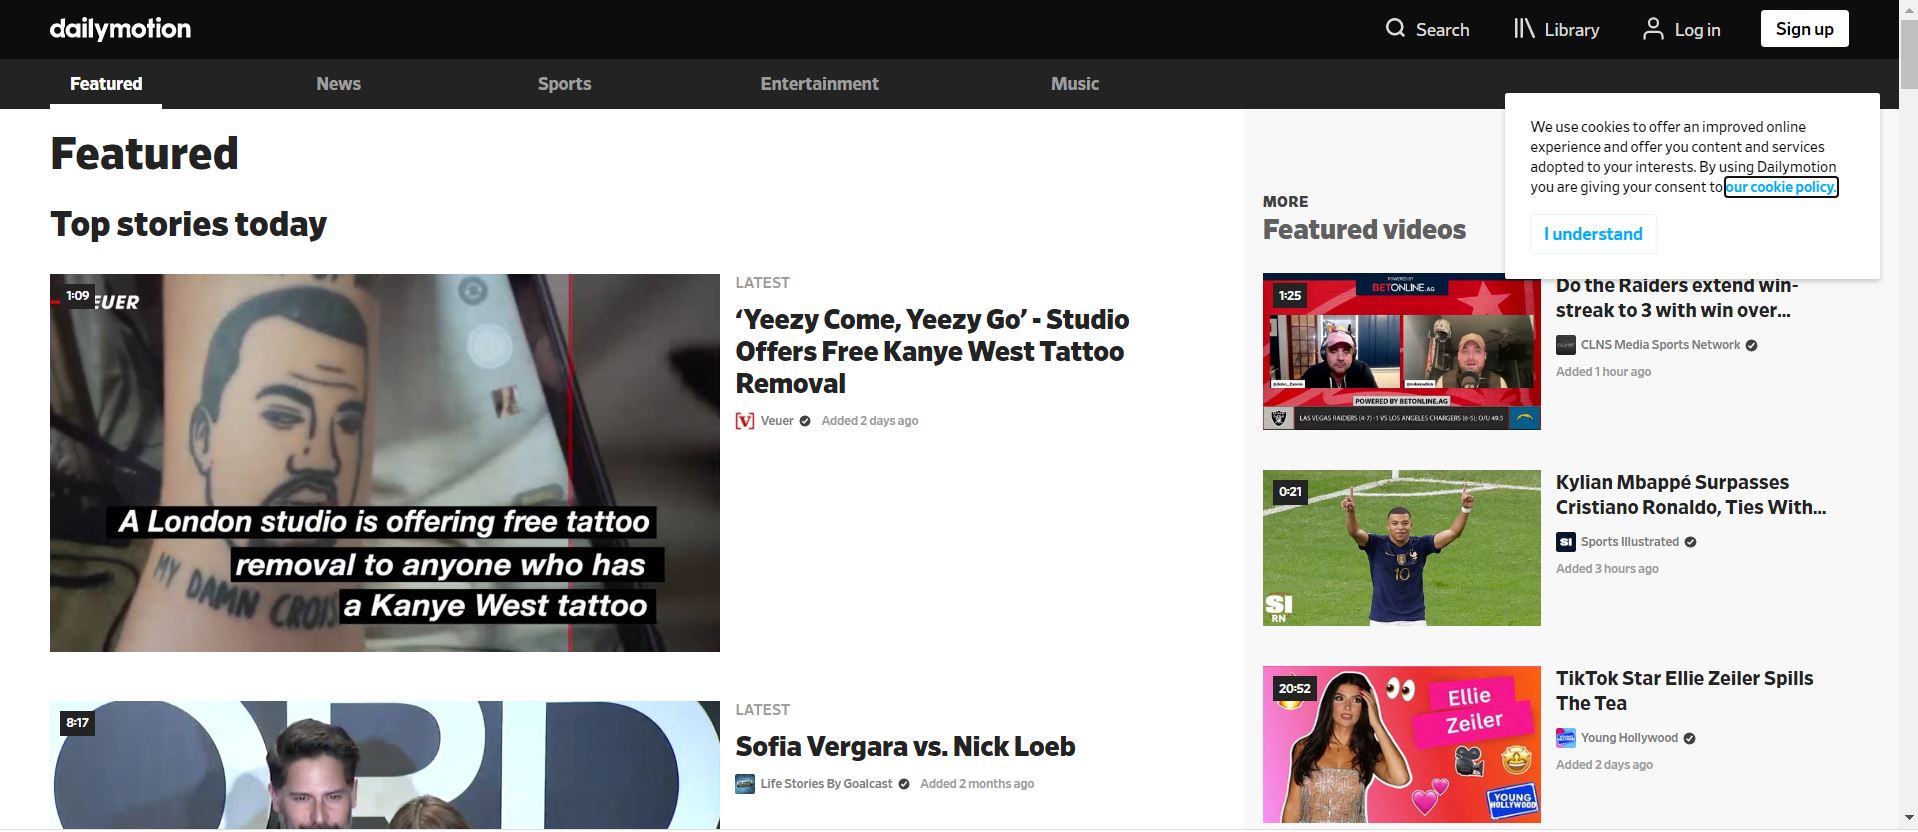Click verified badge next to Veuer
1918x832 pixels.
805,421
